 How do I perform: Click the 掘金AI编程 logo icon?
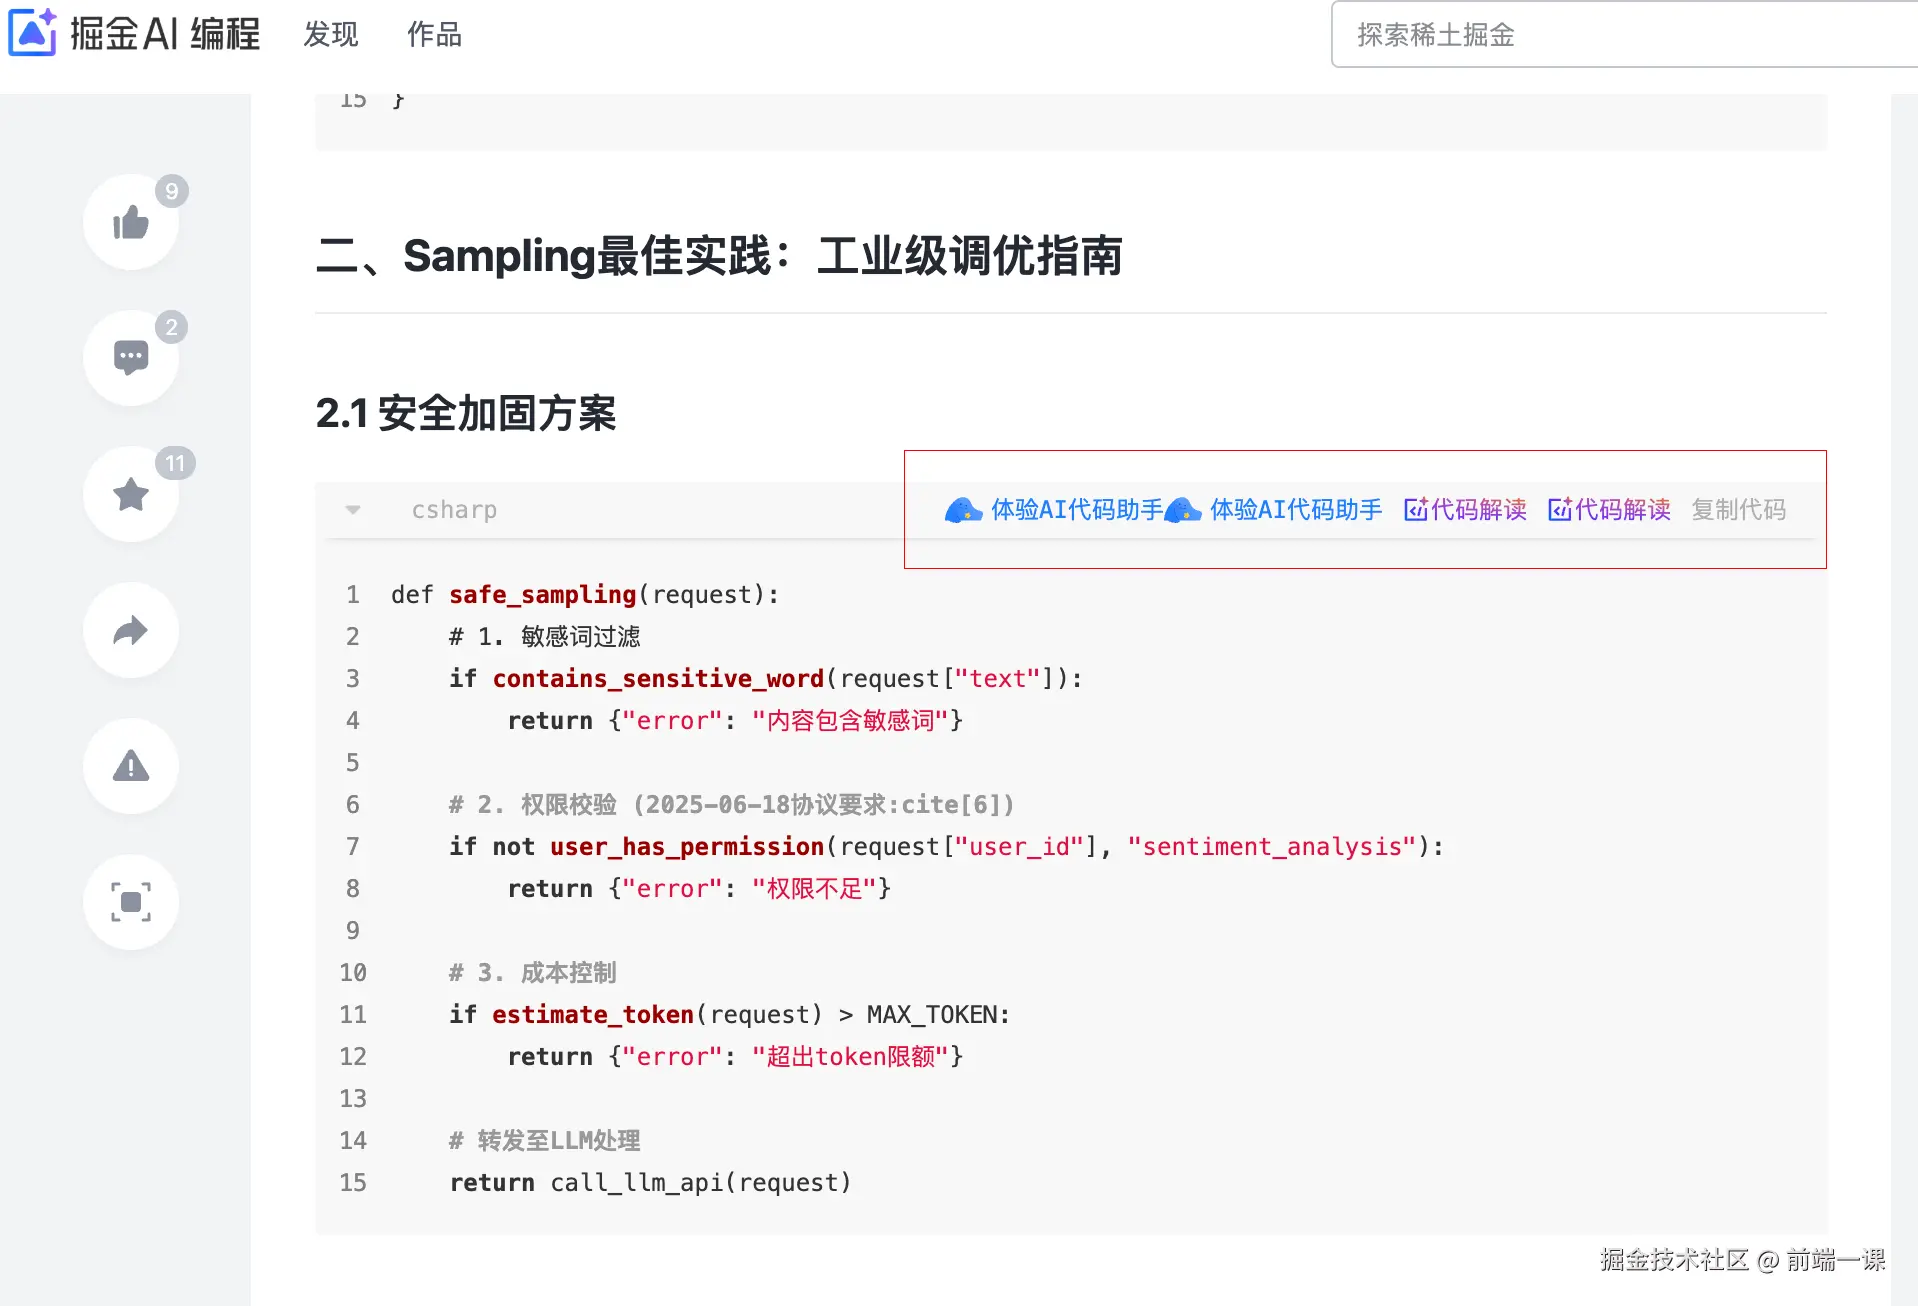tap(33, 33)
